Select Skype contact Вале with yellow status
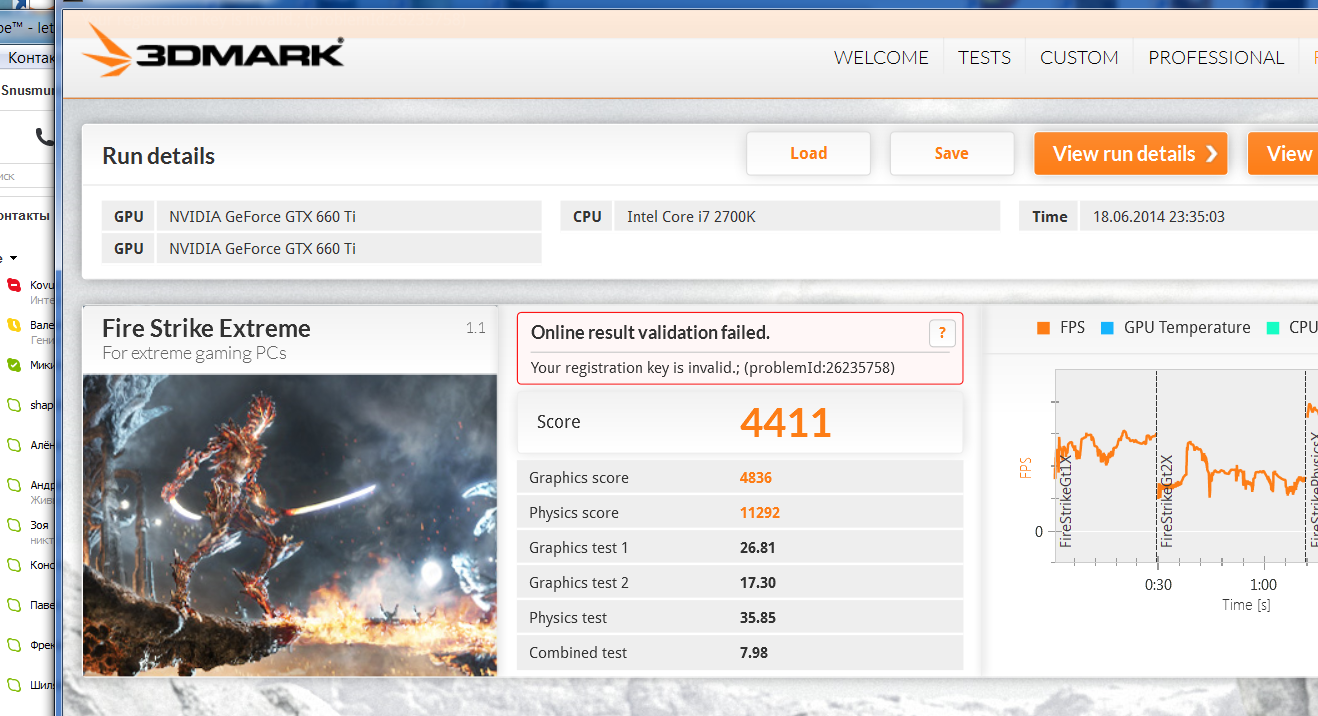Viewport: 1318px width, 716px height. coord(30,331)
